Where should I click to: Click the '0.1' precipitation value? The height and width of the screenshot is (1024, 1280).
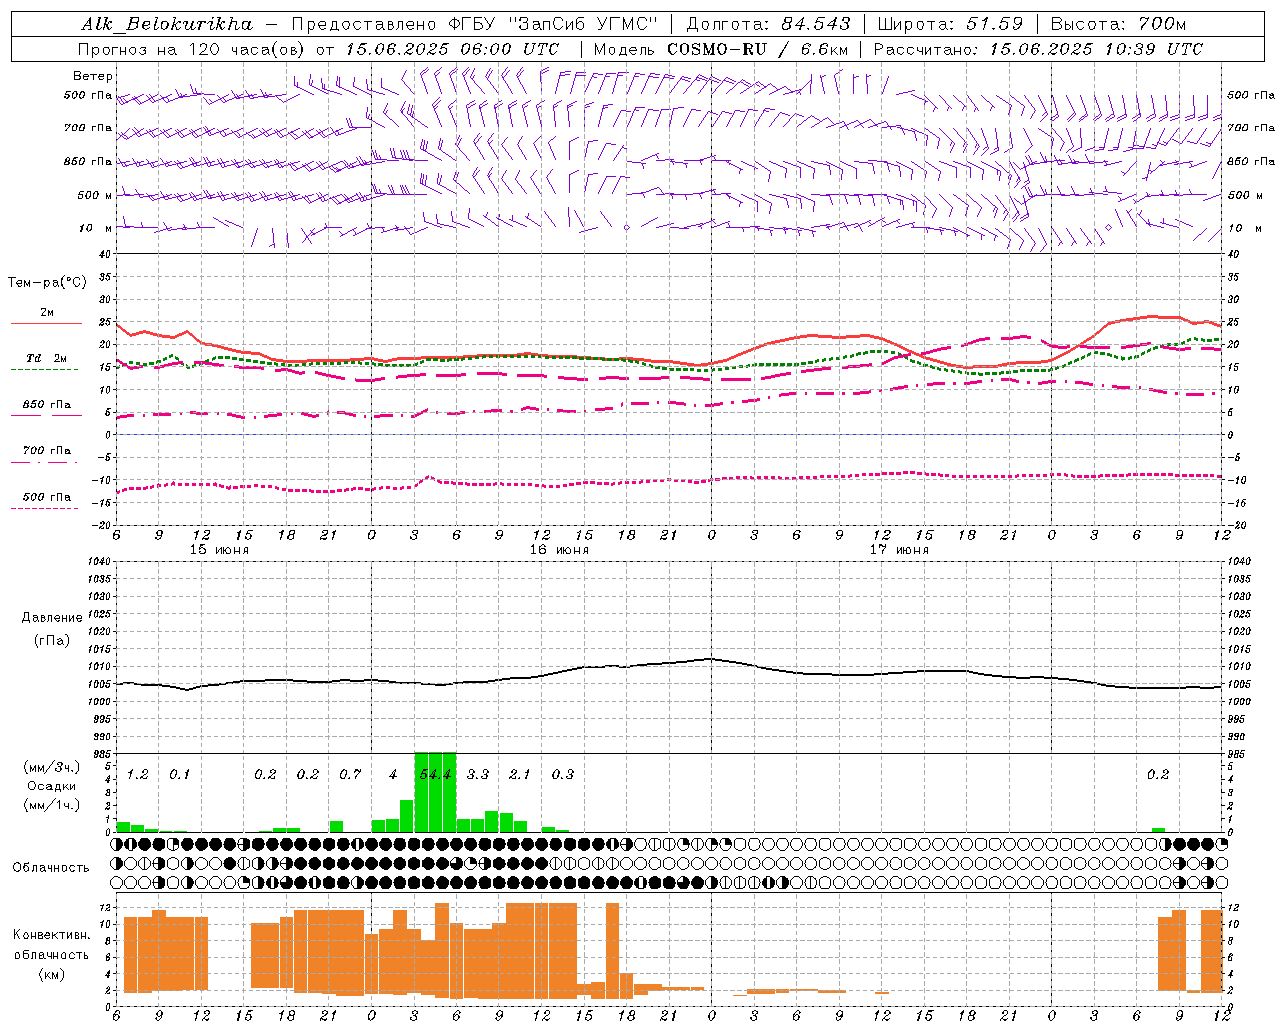point(179,775)
